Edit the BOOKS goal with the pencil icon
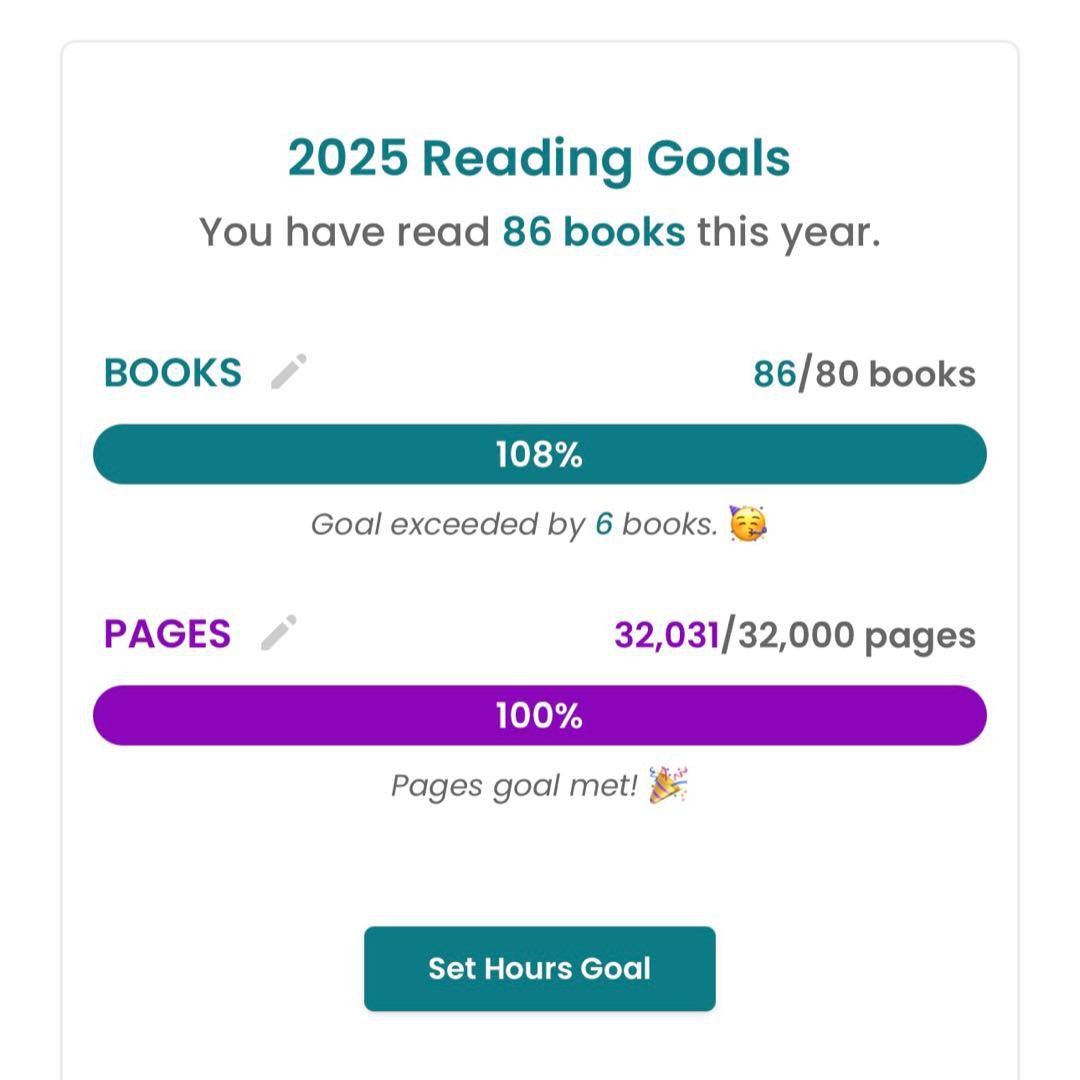 pos(289,371)
